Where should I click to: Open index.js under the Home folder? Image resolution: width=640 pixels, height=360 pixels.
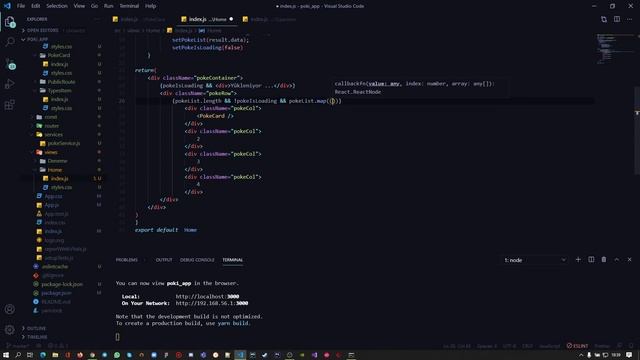(59, 178)
